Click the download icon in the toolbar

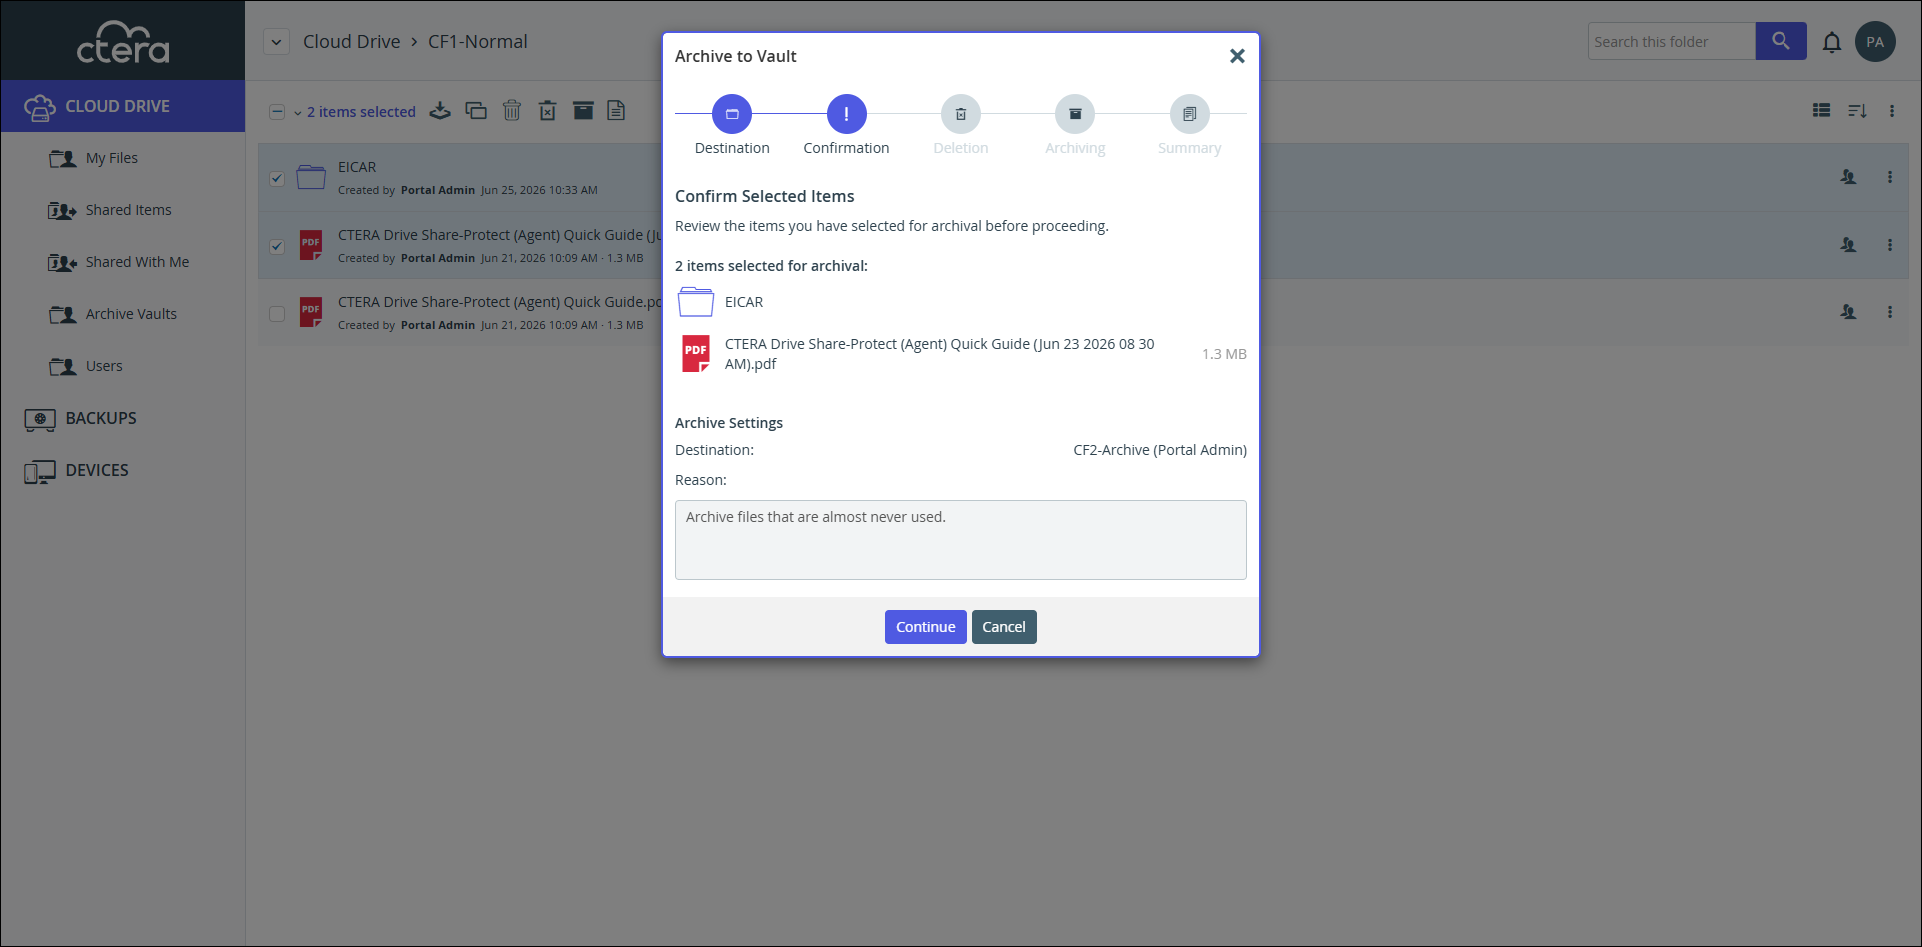pyautogui.click(x=440, y=111)
